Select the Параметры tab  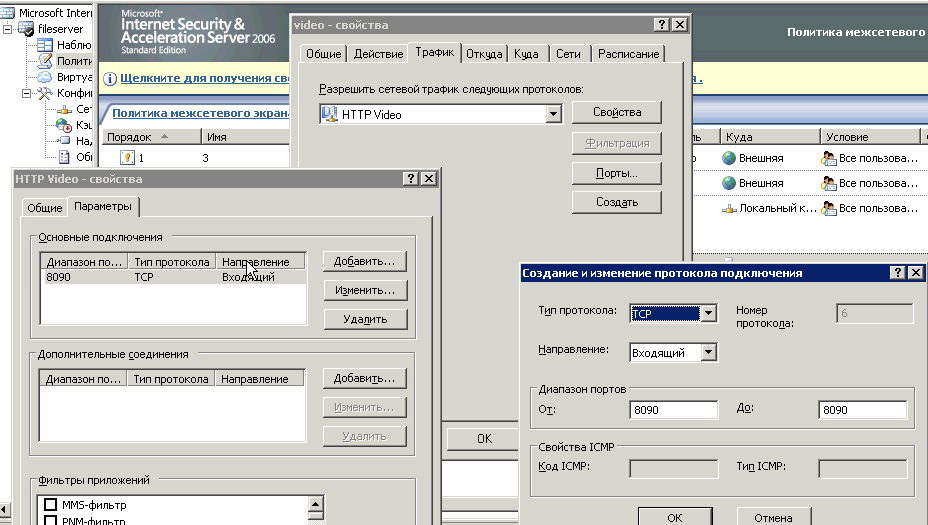point(103,206)
